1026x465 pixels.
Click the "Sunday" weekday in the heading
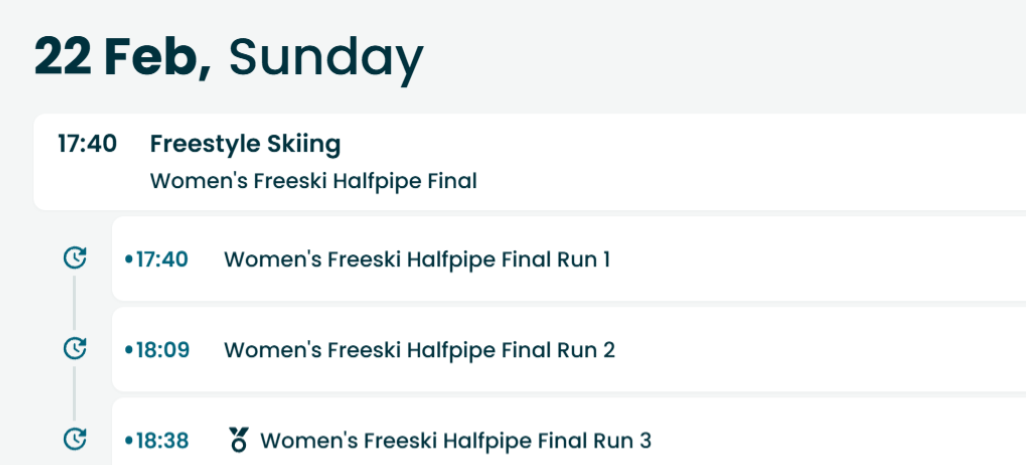pos(326,57)
